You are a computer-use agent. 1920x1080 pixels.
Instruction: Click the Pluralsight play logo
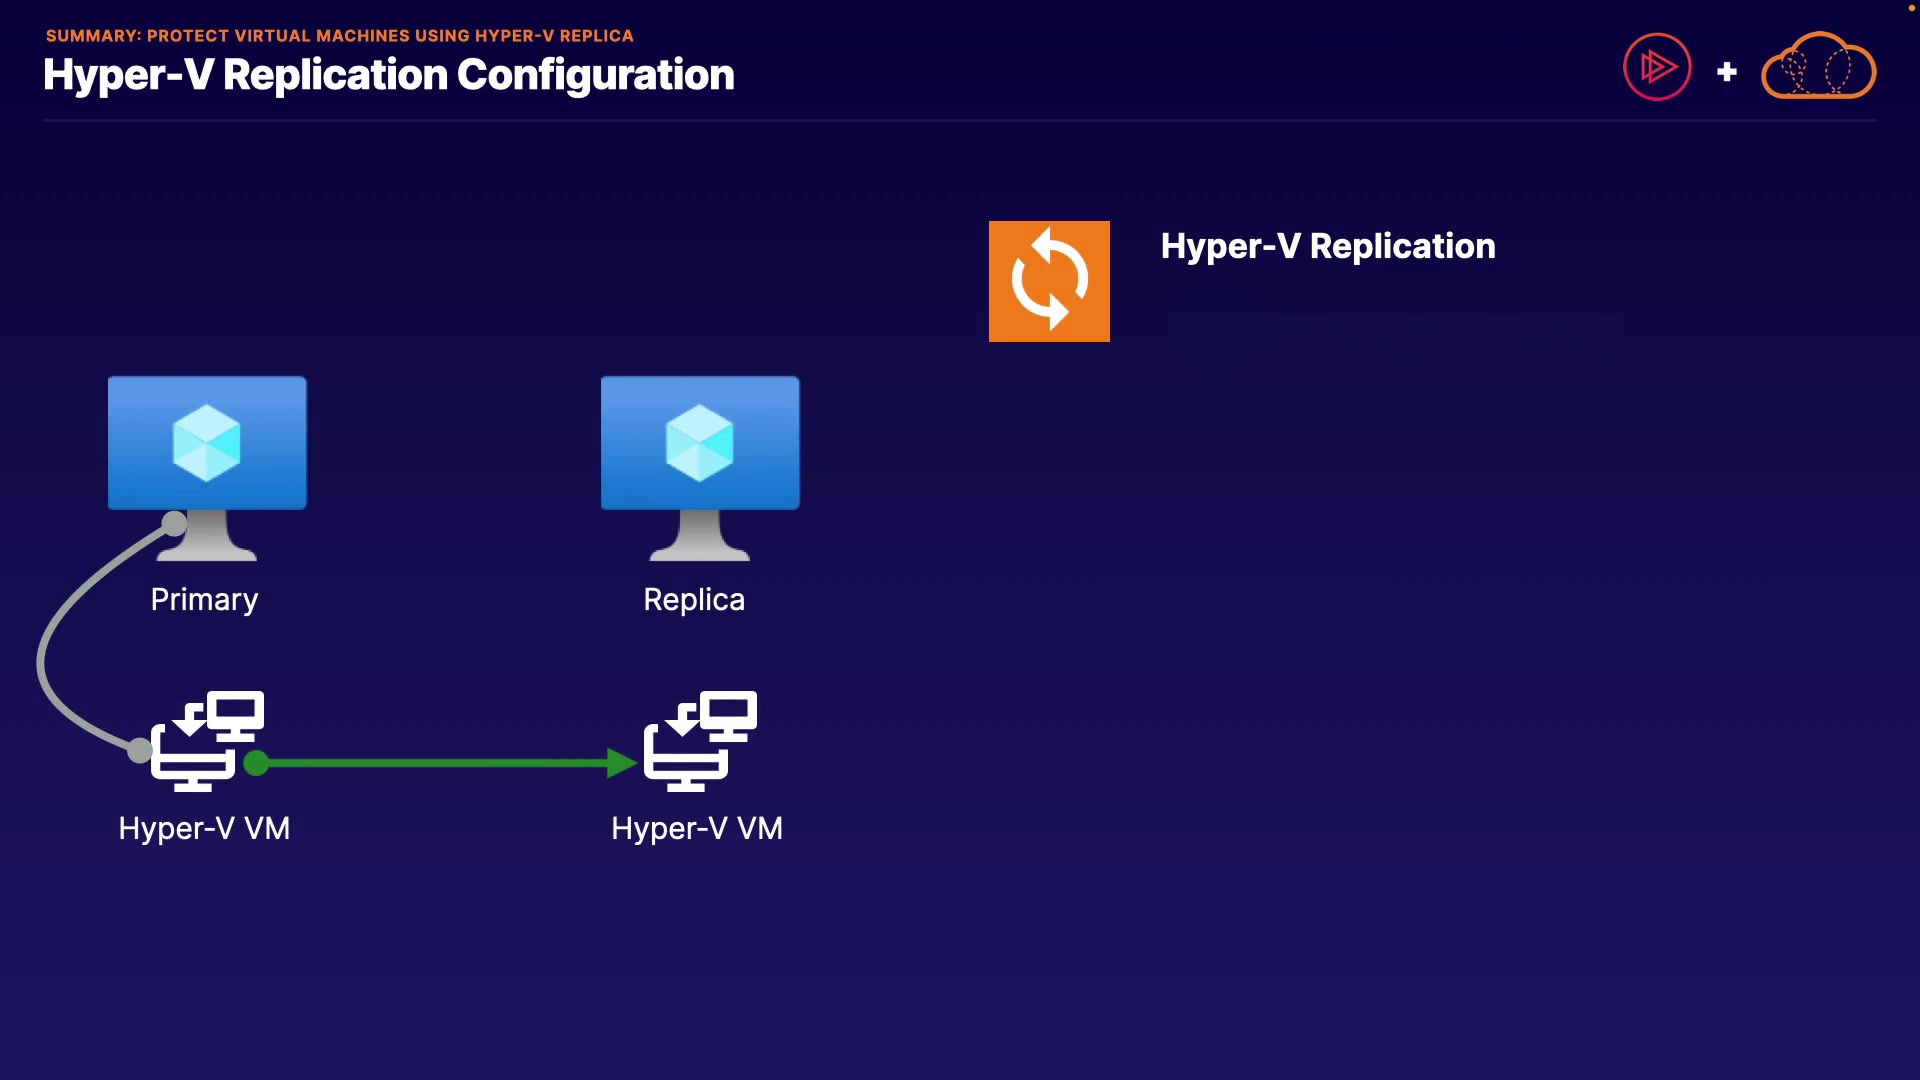(x=1657, y=67)
